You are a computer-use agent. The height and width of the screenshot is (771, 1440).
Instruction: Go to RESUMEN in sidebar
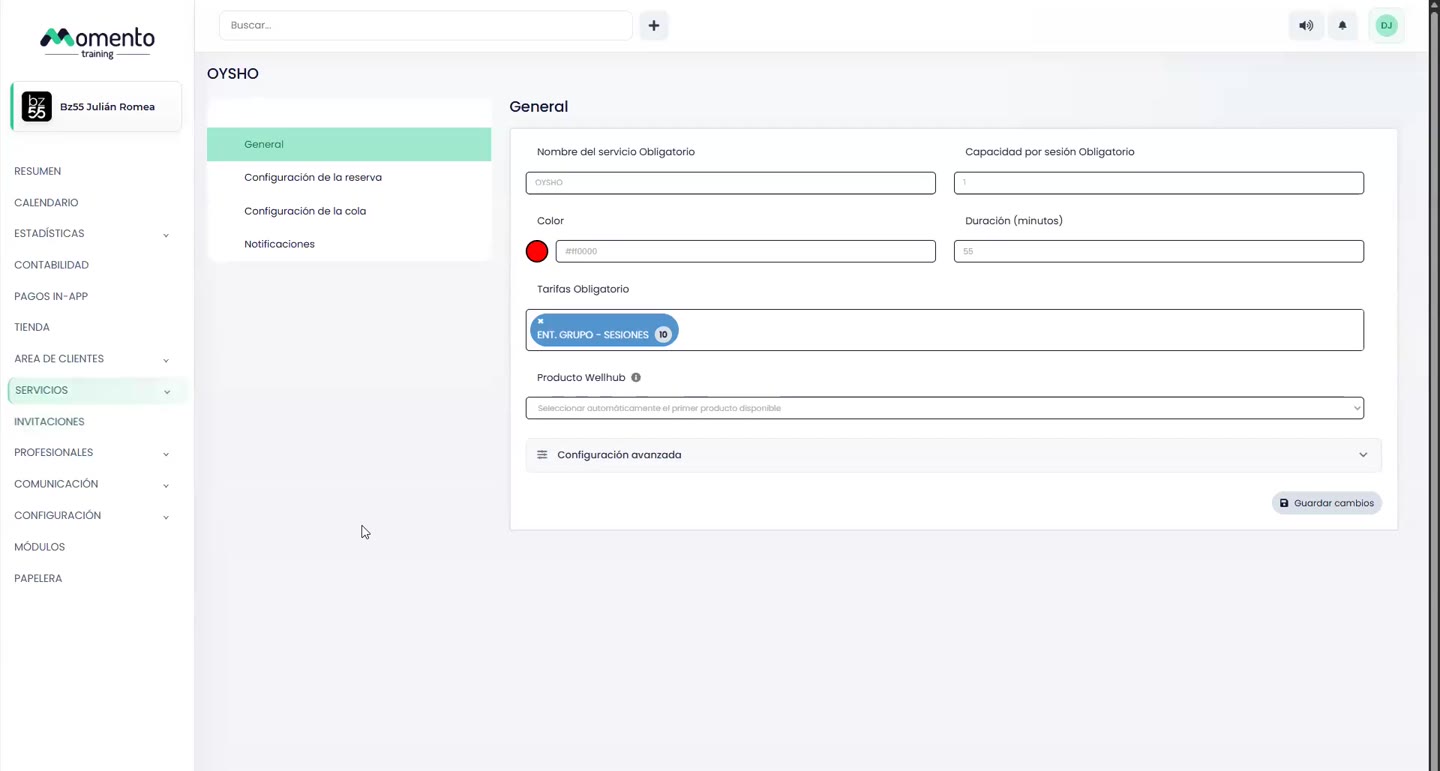click(38, 171)
